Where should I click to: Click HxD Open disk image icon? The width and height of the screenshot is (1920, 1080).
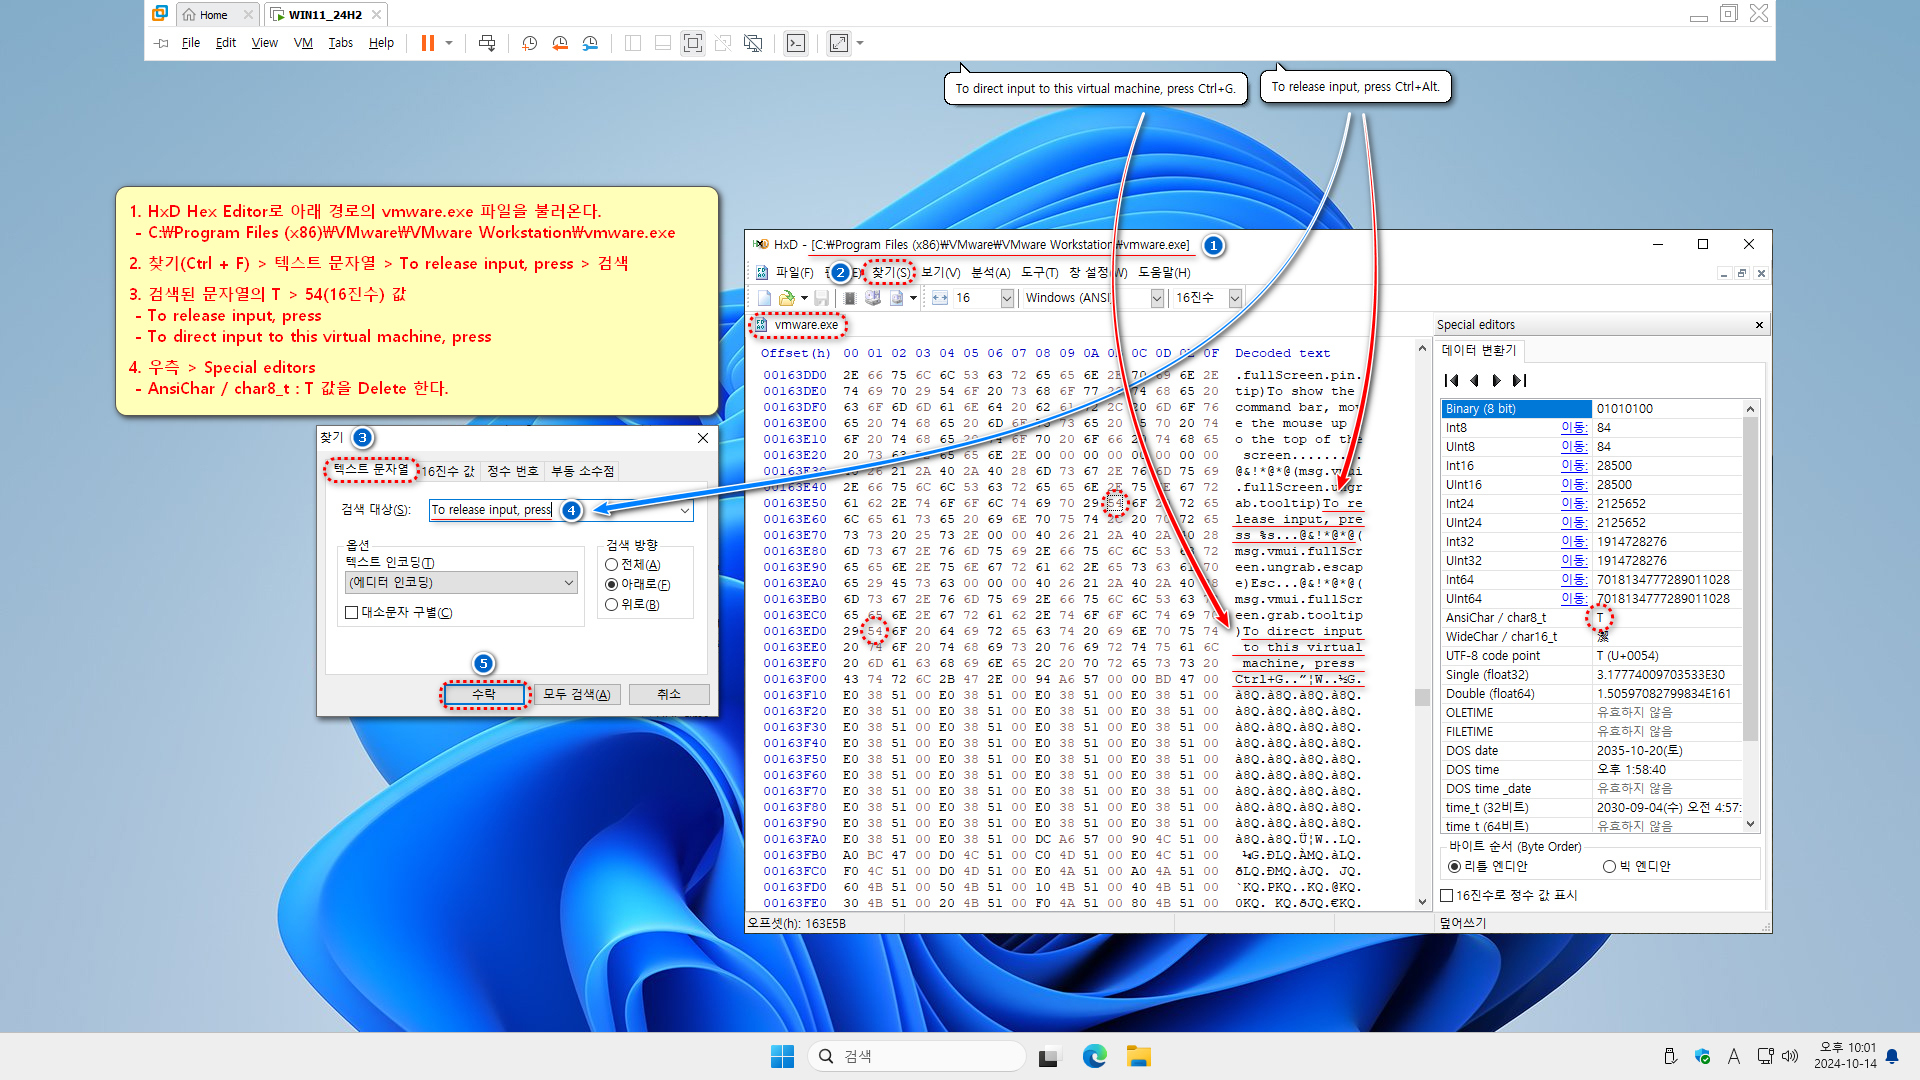pos(896,298)
